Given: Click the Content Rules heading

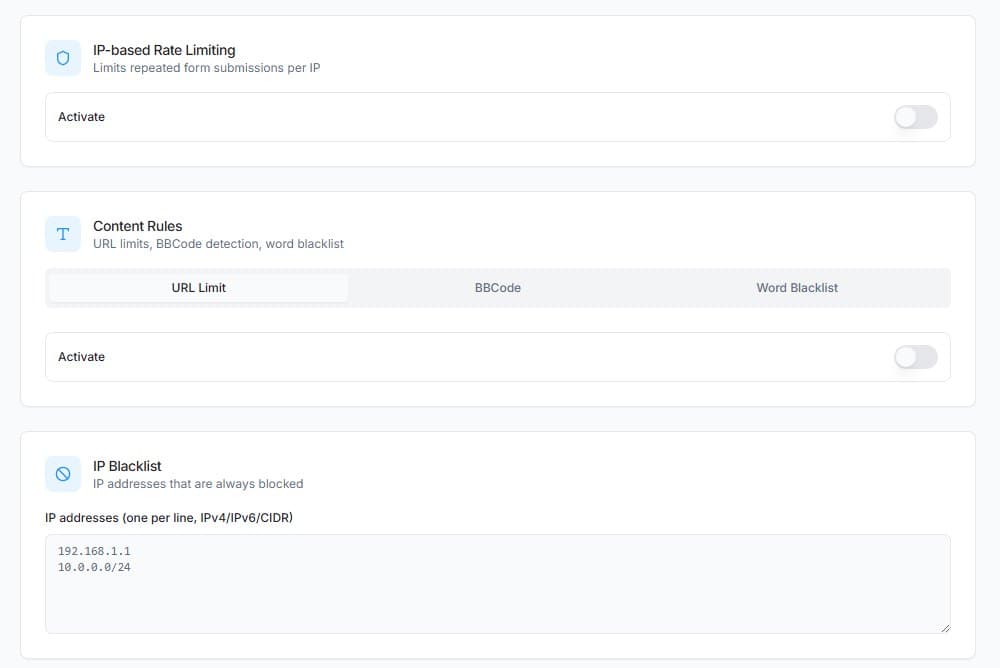Looking at the screenshot, I should (138, 226).
